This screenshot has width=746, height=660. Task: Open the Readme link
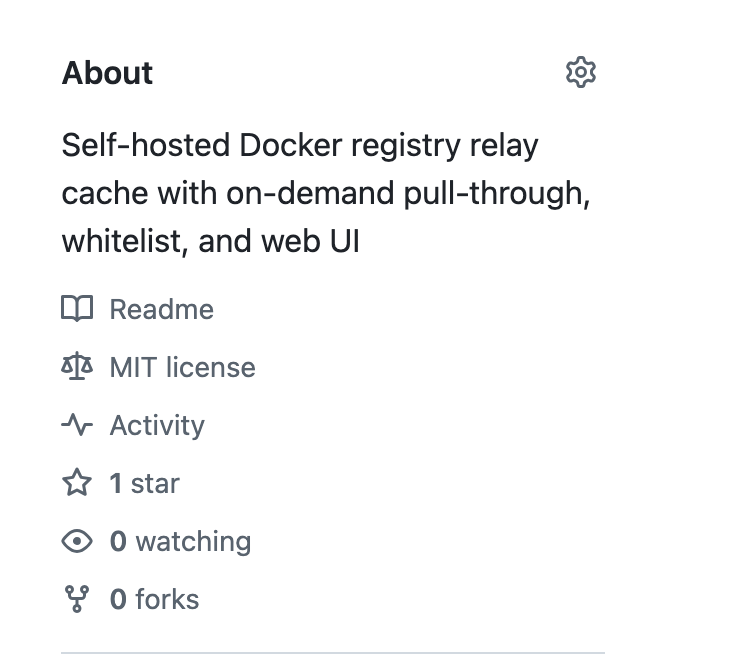point(162,309)
